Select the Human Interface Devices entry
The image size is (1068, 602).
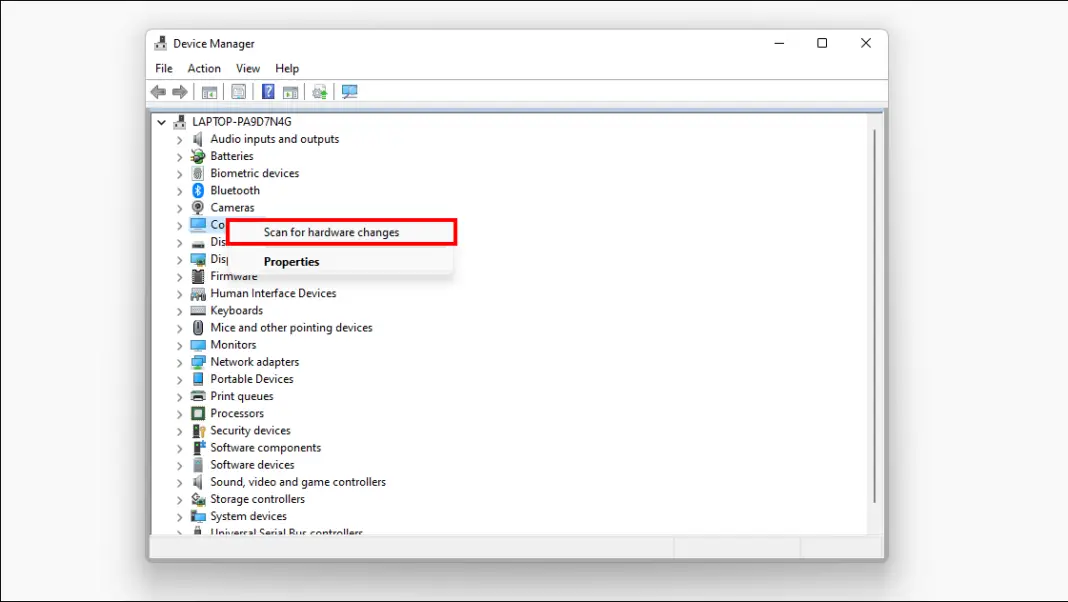pos(273,293)
